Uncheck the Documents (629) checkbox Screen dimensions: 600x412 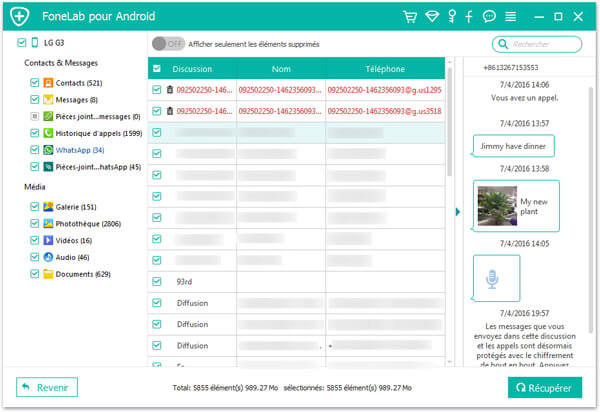pyautogui.click(x=34, y=274)
